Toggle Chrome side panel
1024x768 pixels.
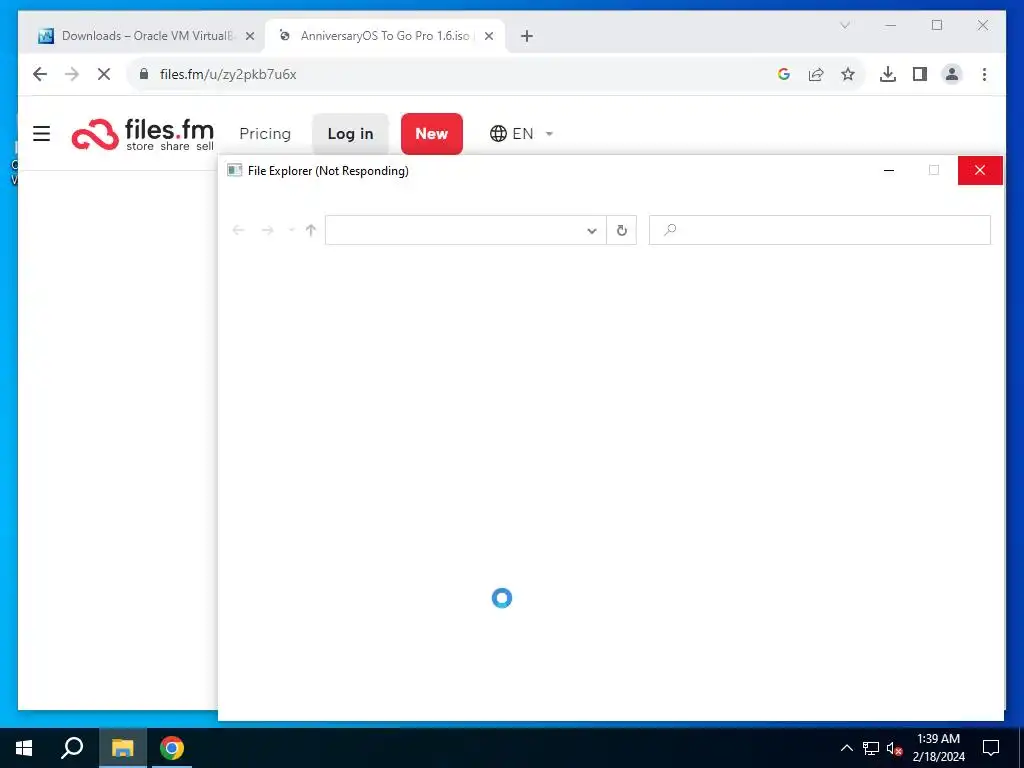click(x=920, y=74)
